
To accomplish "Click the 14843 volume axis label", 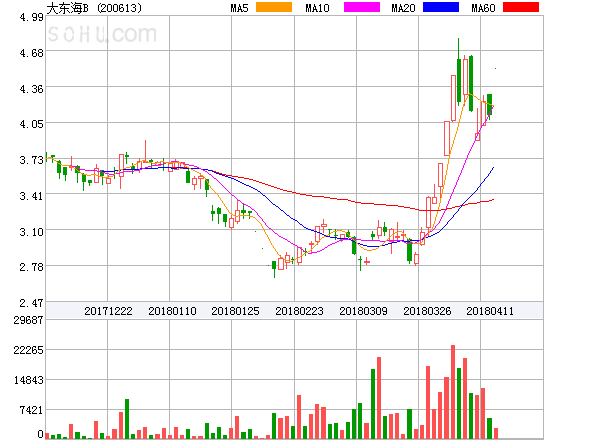I will [28, 380].
